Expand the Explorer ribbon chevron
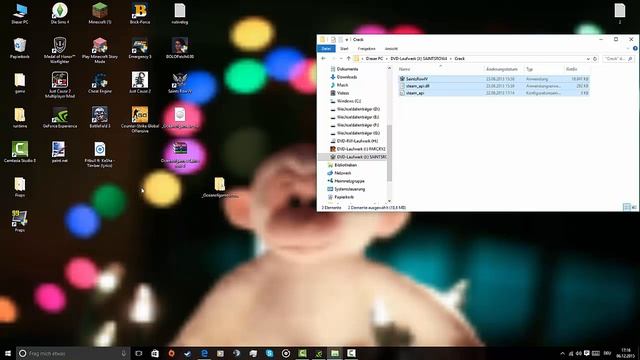Screen dimensions: 640x360 [x=628, y=49]
